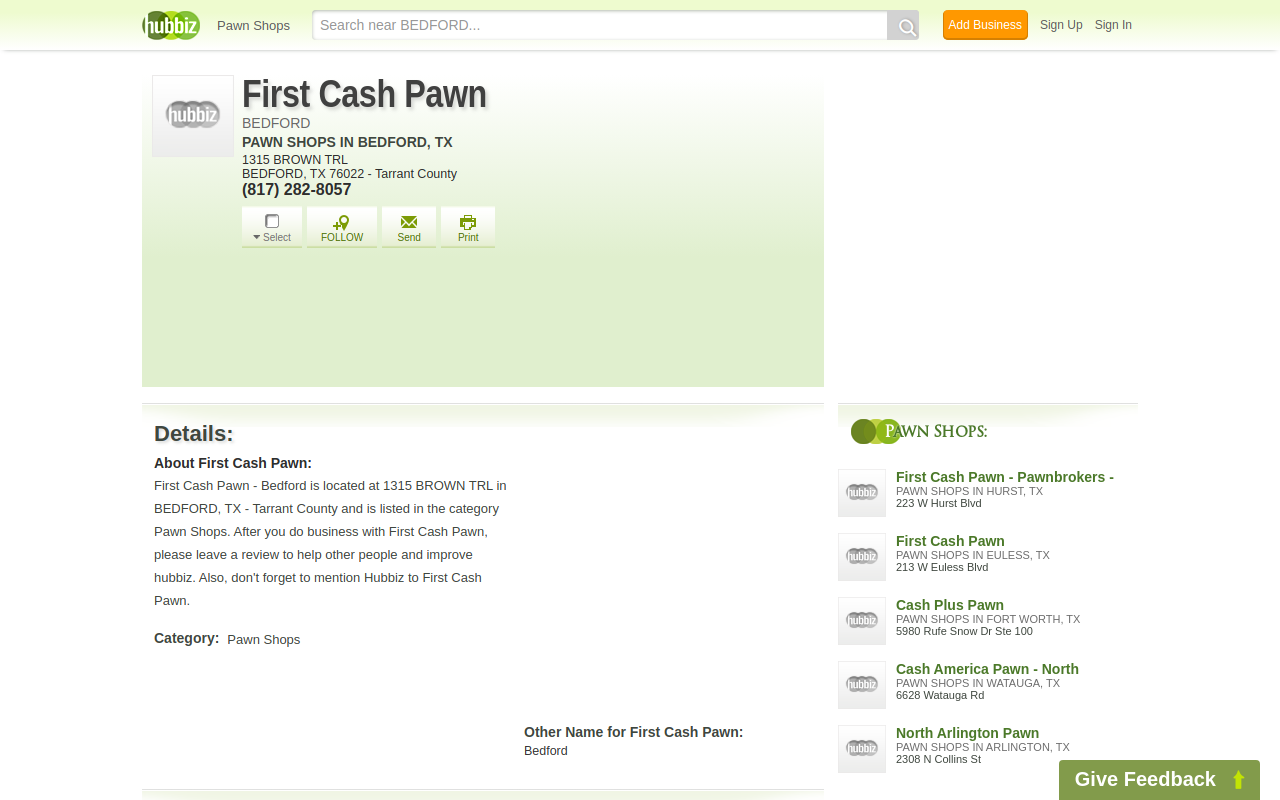Open the Sign Up link
1280x800 pixels.
pyautogui.click(x=1061, y=25)
